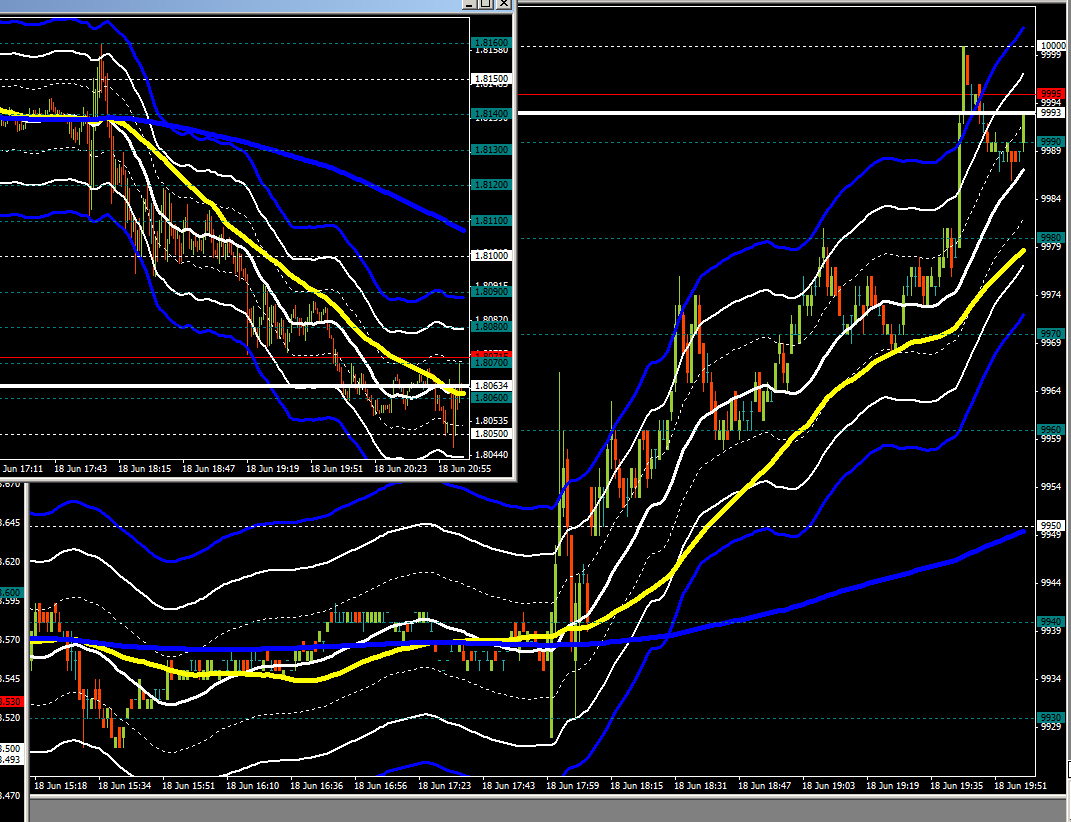Select the 1.80800 price level label
Image resolution: width=1071 pixels, height=822 pixels.
coord(492,327)
